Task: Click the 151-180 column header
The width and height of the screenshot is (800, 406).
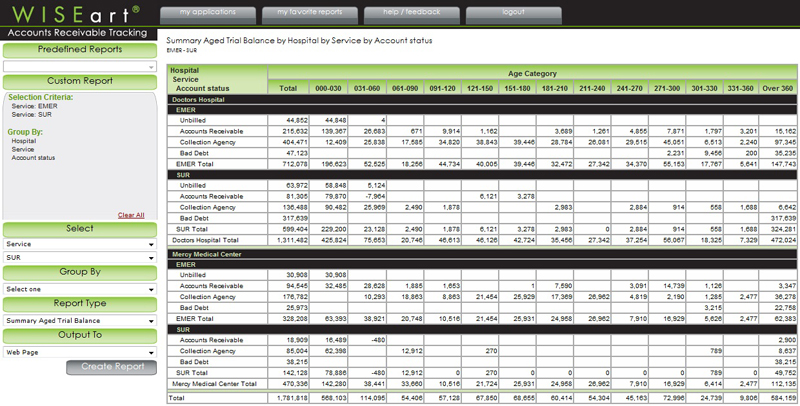Action: click(517, 88)
